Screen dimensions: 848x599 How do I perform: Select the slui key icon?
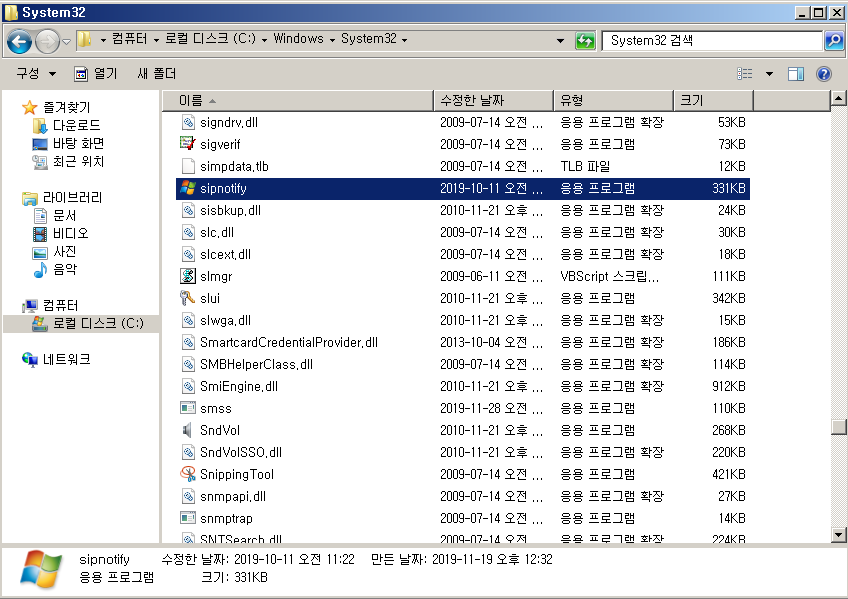(x=188, y=298)
